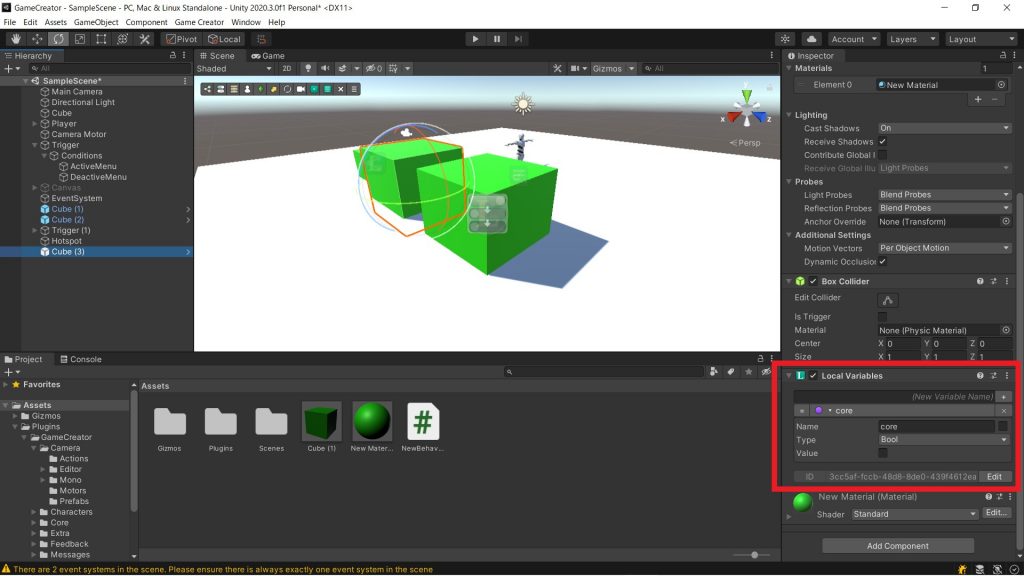Toggle audio in the Scene view

coord(326,67)
